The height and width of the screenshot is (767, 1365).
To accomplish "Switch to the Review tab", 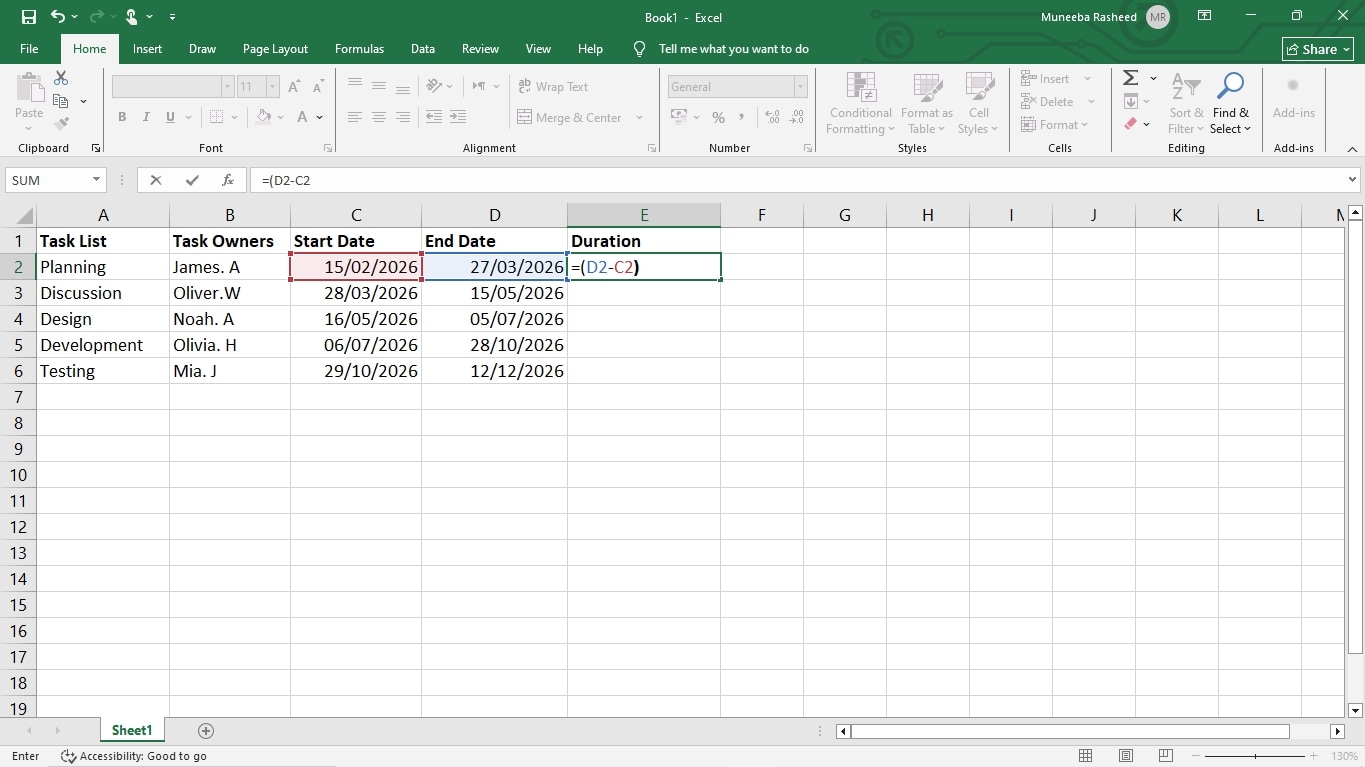I will point(480,49).
